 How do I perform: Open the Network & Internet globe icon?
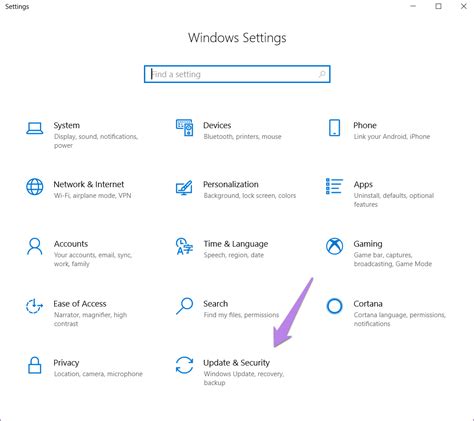click(35, 187)
